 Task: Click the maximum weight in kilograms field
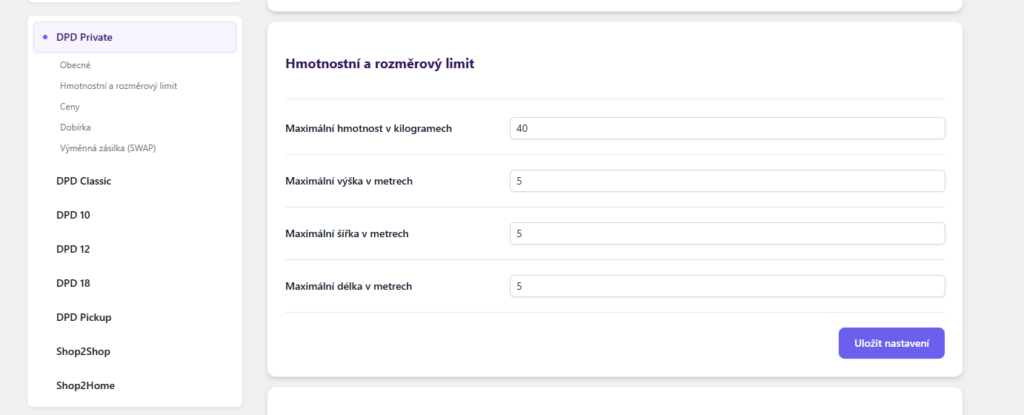click(x=726, y=128)
